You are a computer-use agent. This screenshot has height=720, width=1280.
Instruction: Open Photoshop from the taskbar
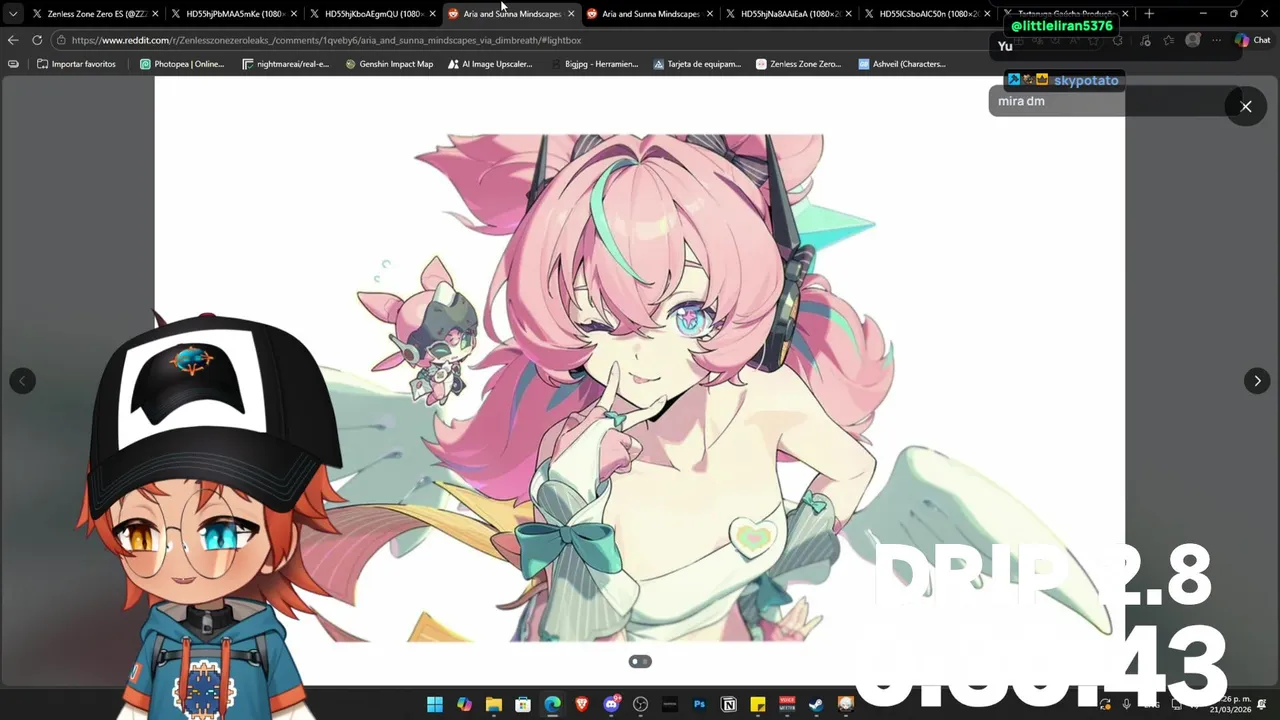(x=700, y=705)
